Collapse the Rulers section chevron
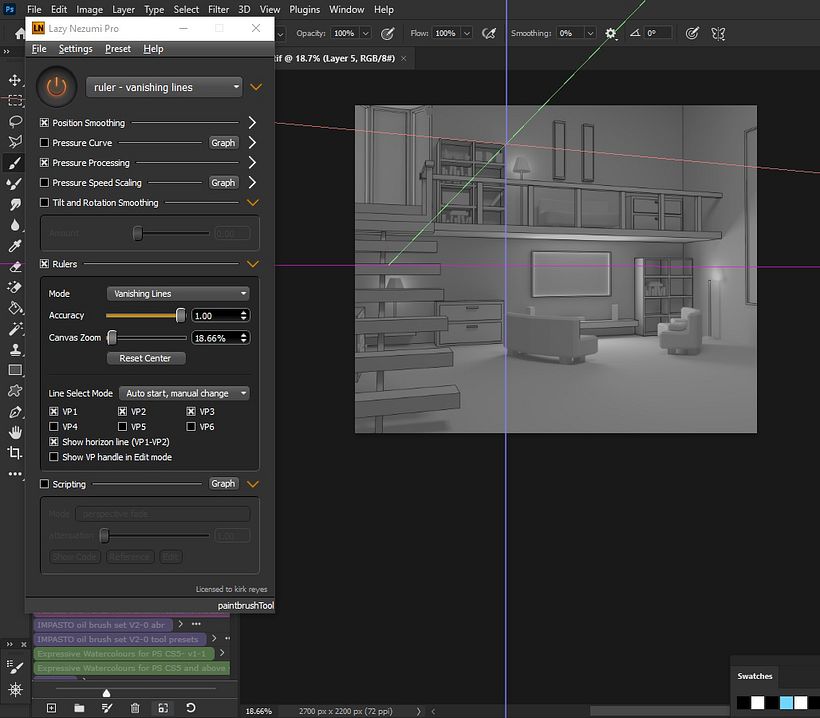820x718 pixels. [x=253, y=264]
